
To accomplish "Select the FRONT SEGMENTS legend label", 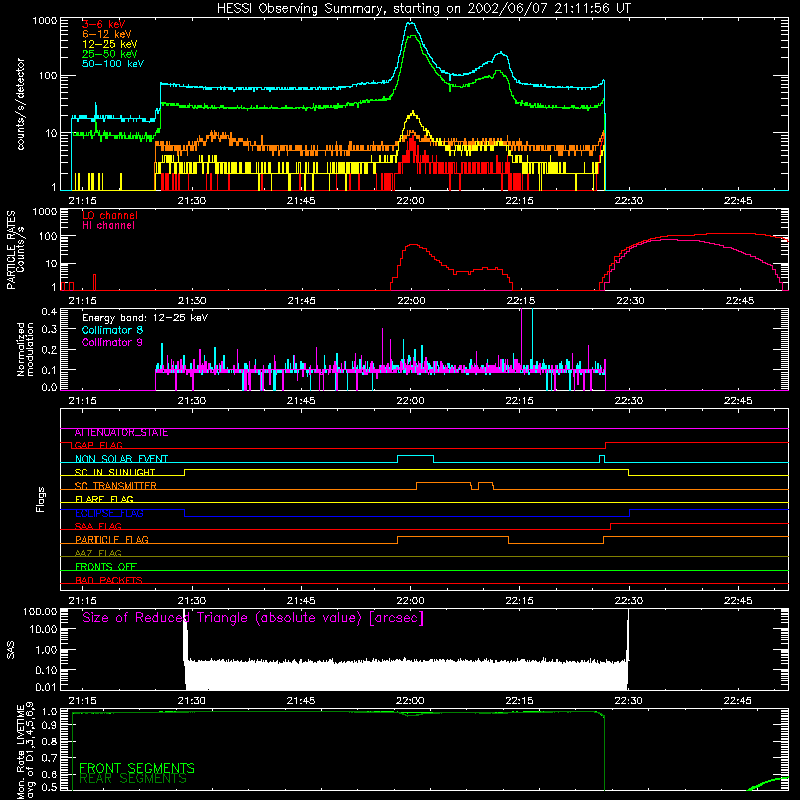I will coord(137,768).
